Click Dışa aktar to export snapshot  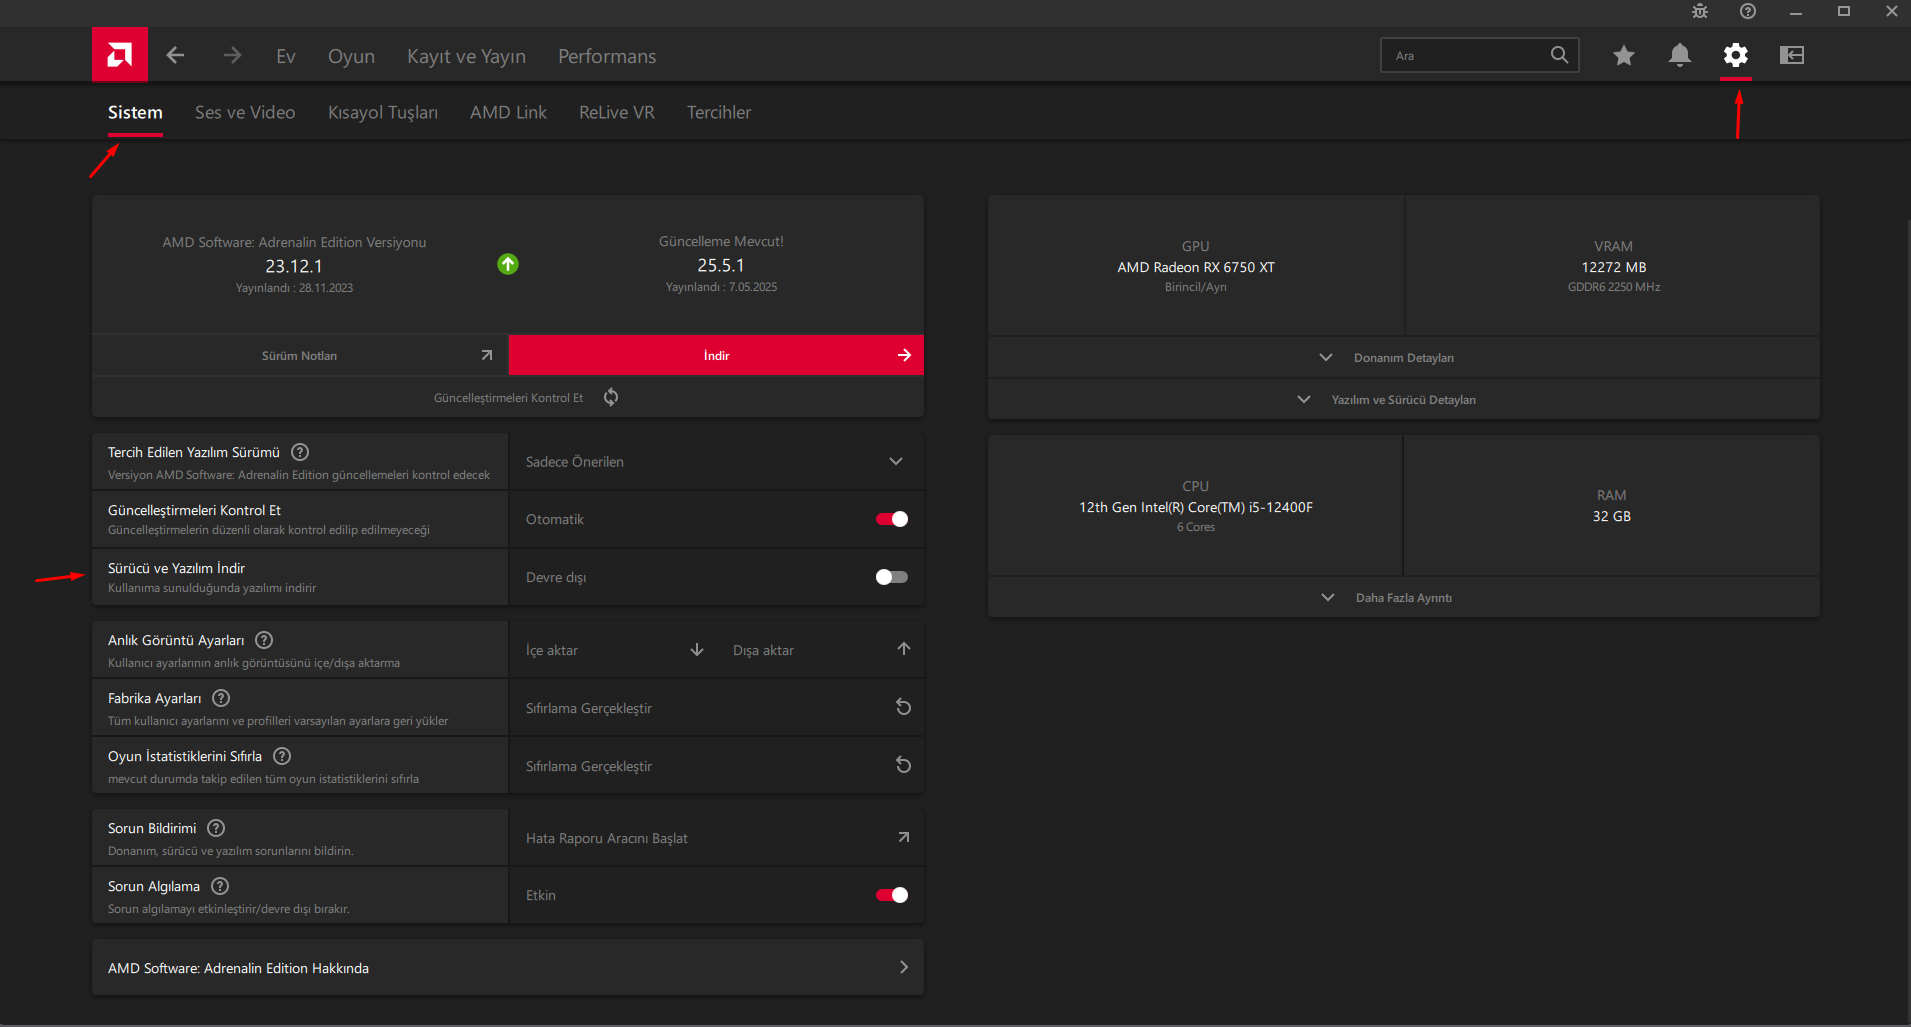click(x=763, y=650)
